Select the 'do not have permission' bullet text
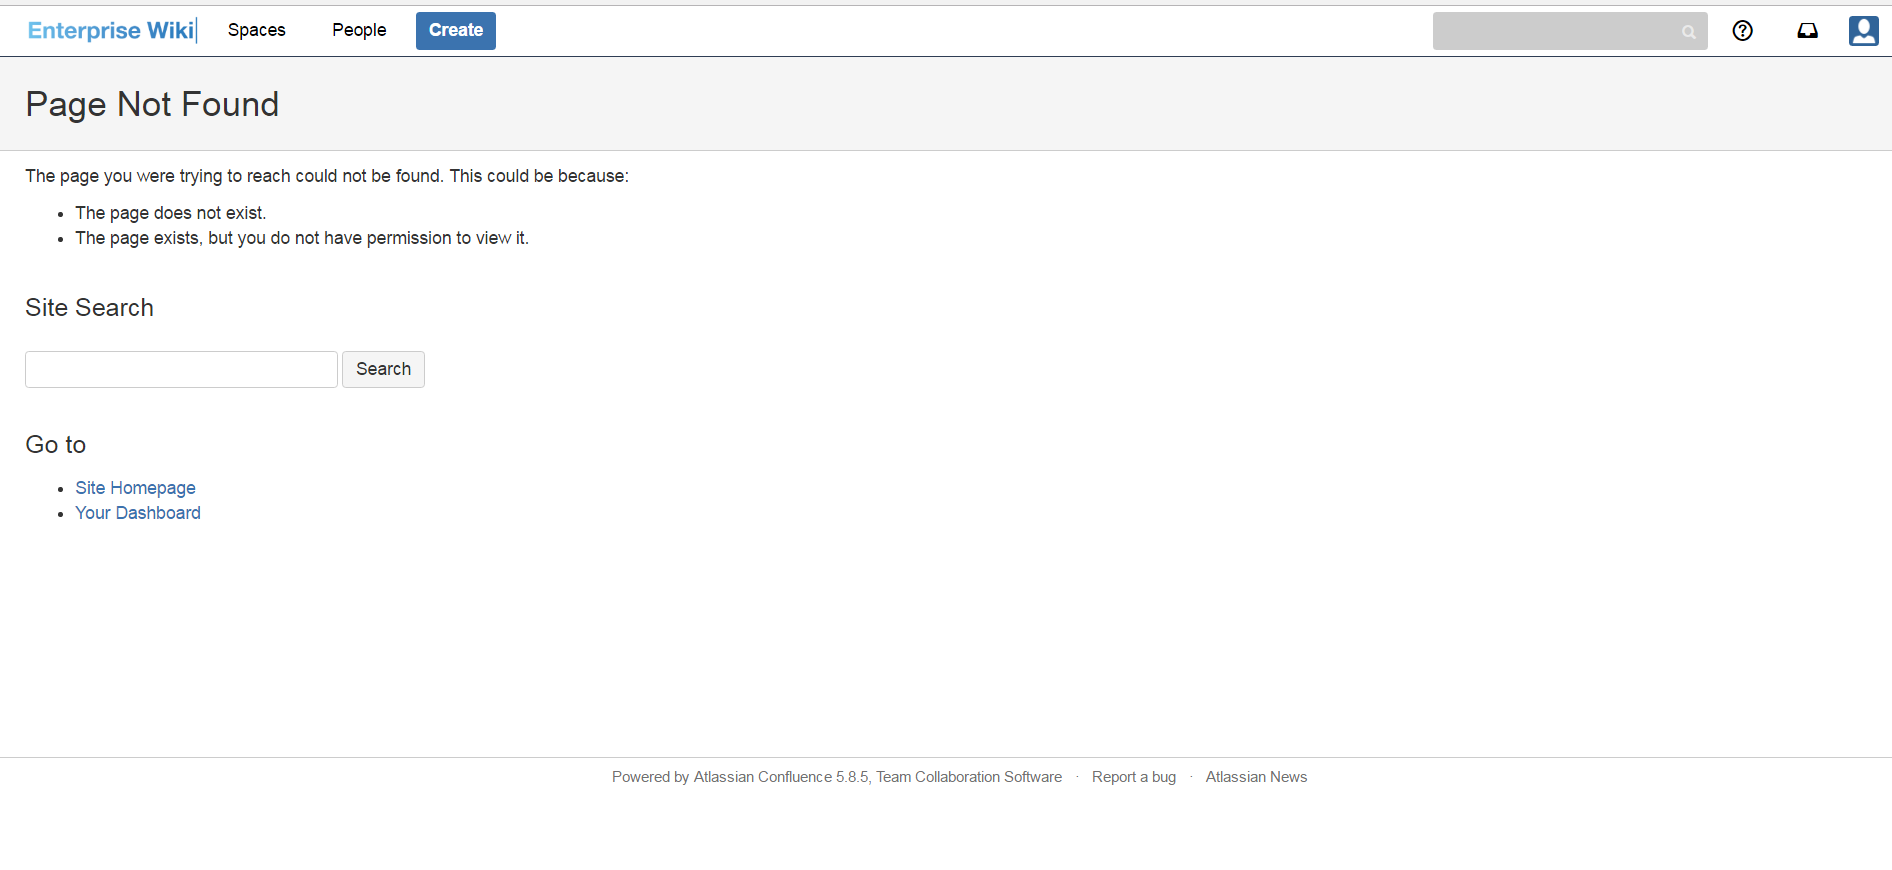The image size is (1892, 870). (302, 238)
